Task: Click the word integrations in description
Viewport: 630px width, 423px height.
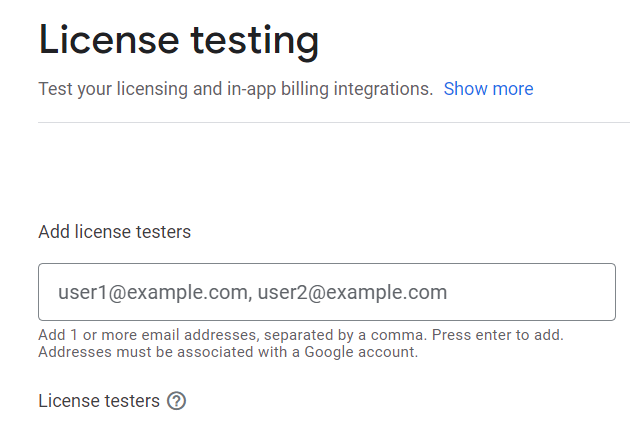Action: (x=383, y=89)
